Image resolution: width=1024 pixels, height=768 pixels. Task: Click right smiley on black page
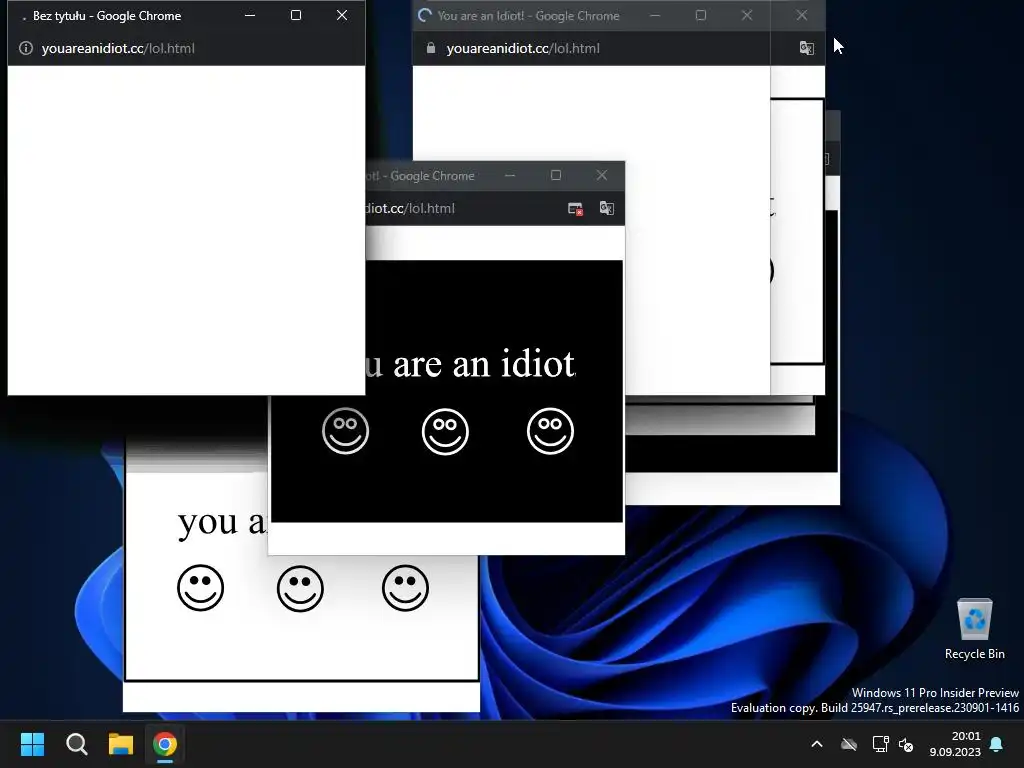551,431
